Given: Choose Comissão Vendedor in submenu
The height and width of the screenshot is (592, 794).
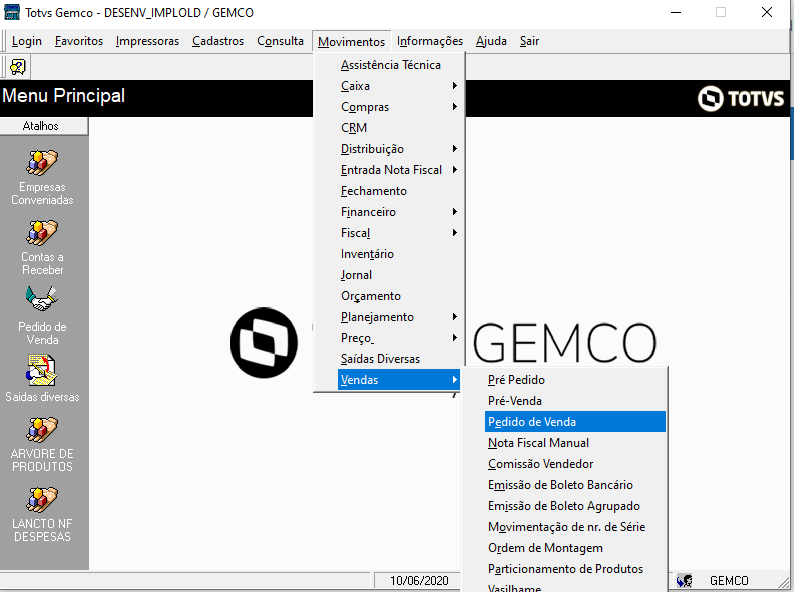Looking at the screenshot, I should coord(575,464).
